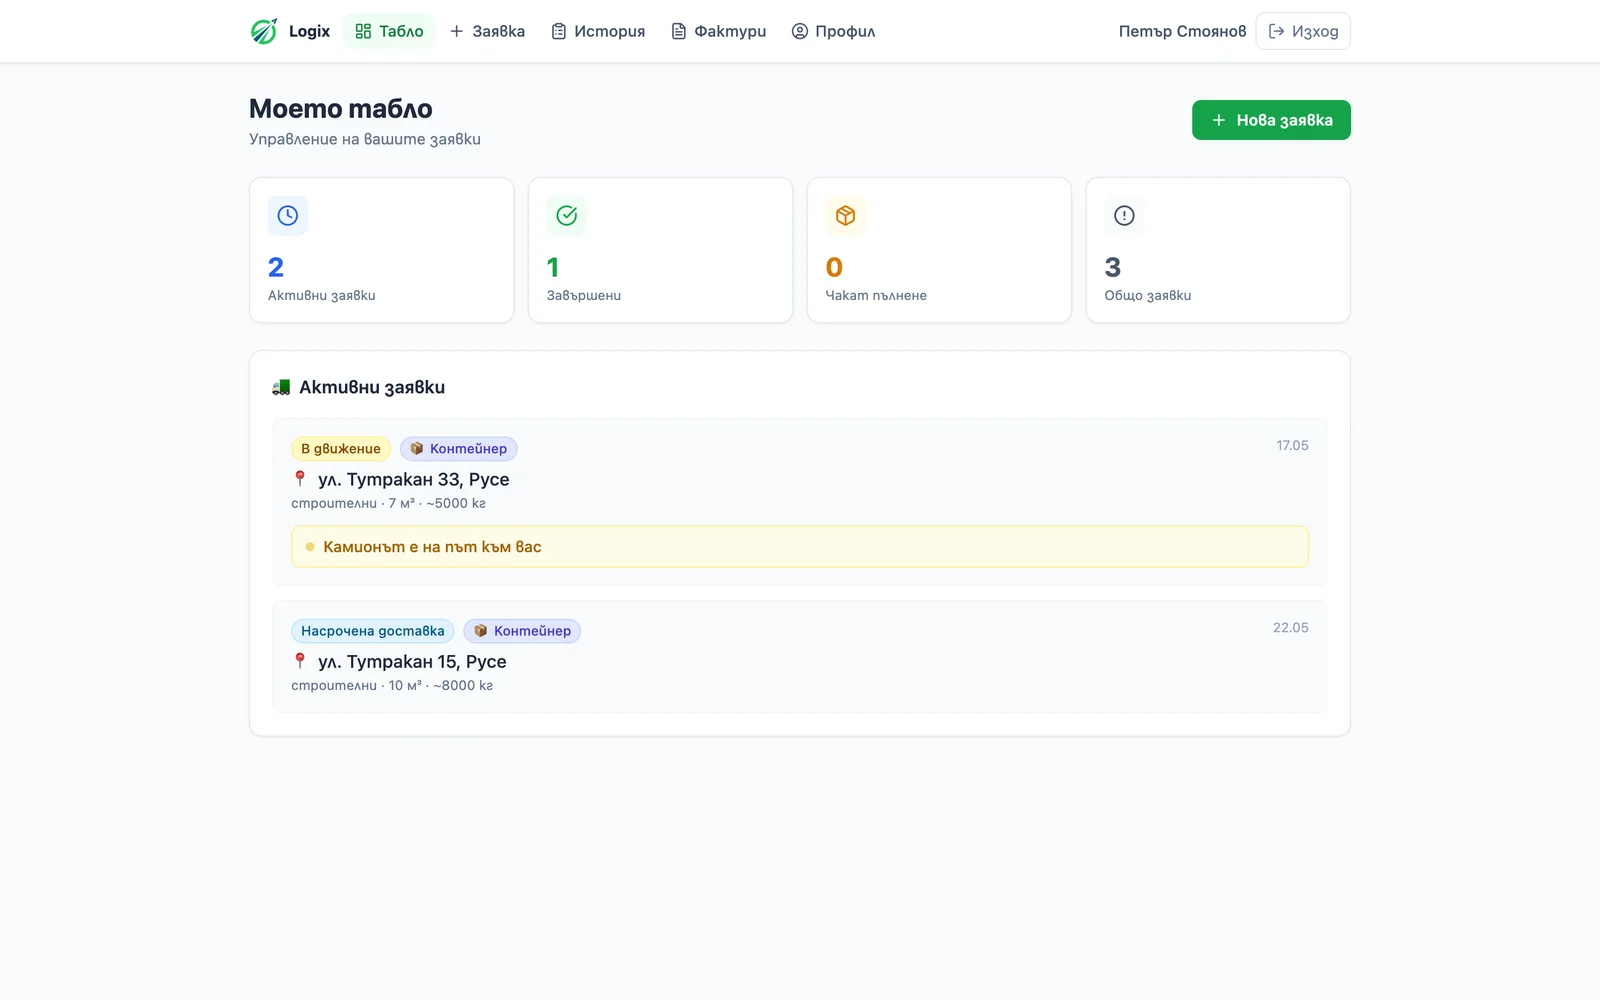
Task: Open the Профил page
Action: coord(833,31)
